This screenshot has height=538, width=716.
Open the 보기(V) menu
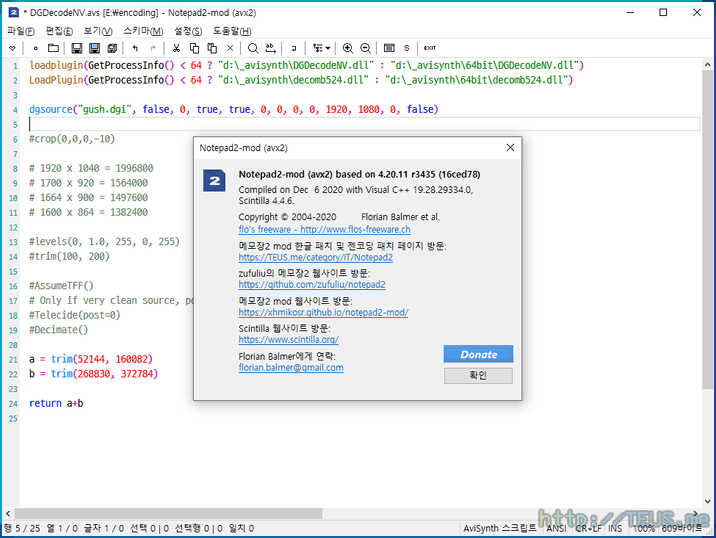coord(98,31)
